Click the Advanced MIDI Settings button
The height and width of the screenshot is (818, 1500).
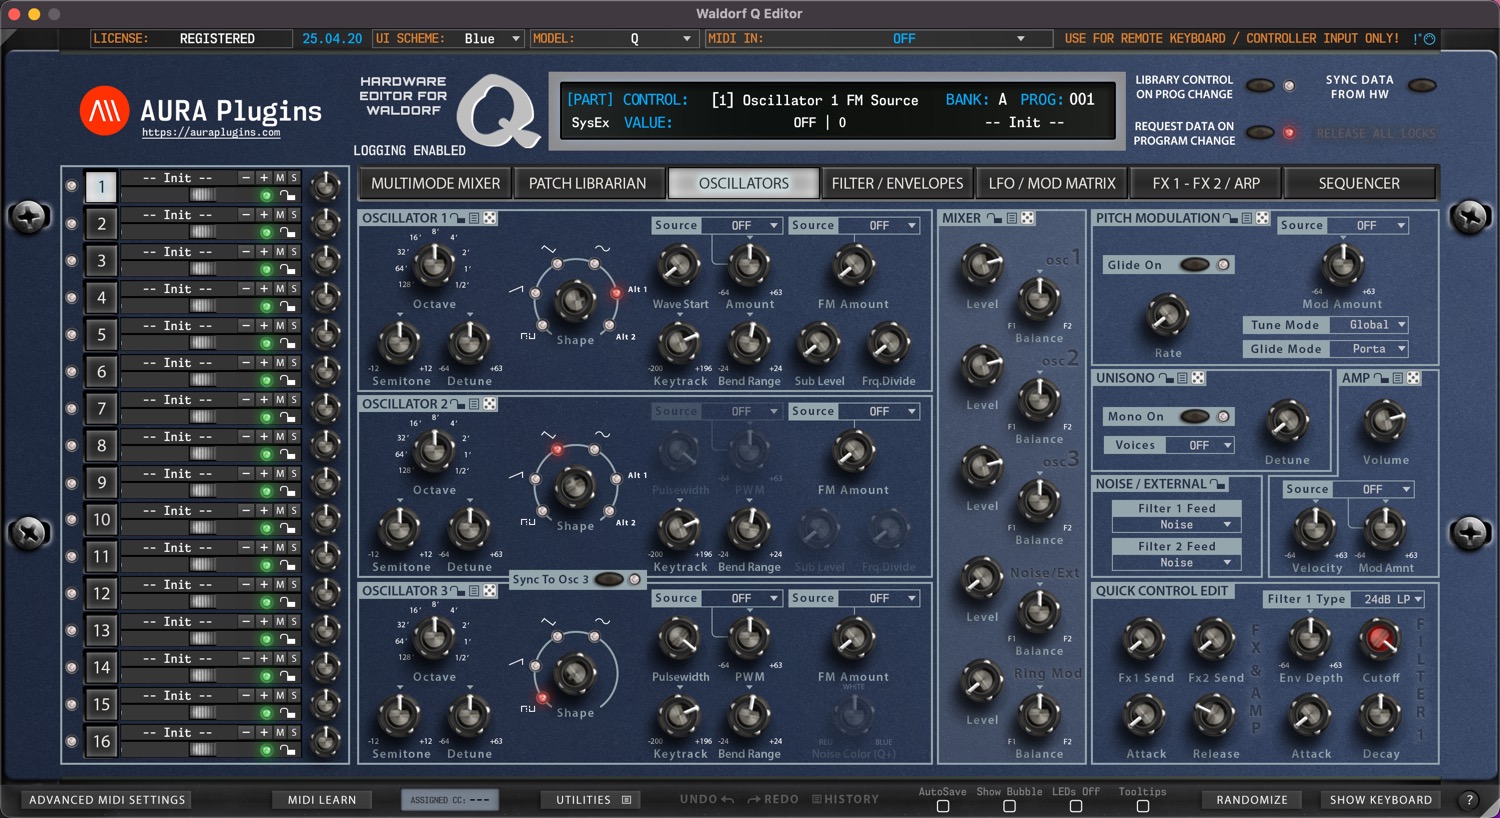[107, 800]
